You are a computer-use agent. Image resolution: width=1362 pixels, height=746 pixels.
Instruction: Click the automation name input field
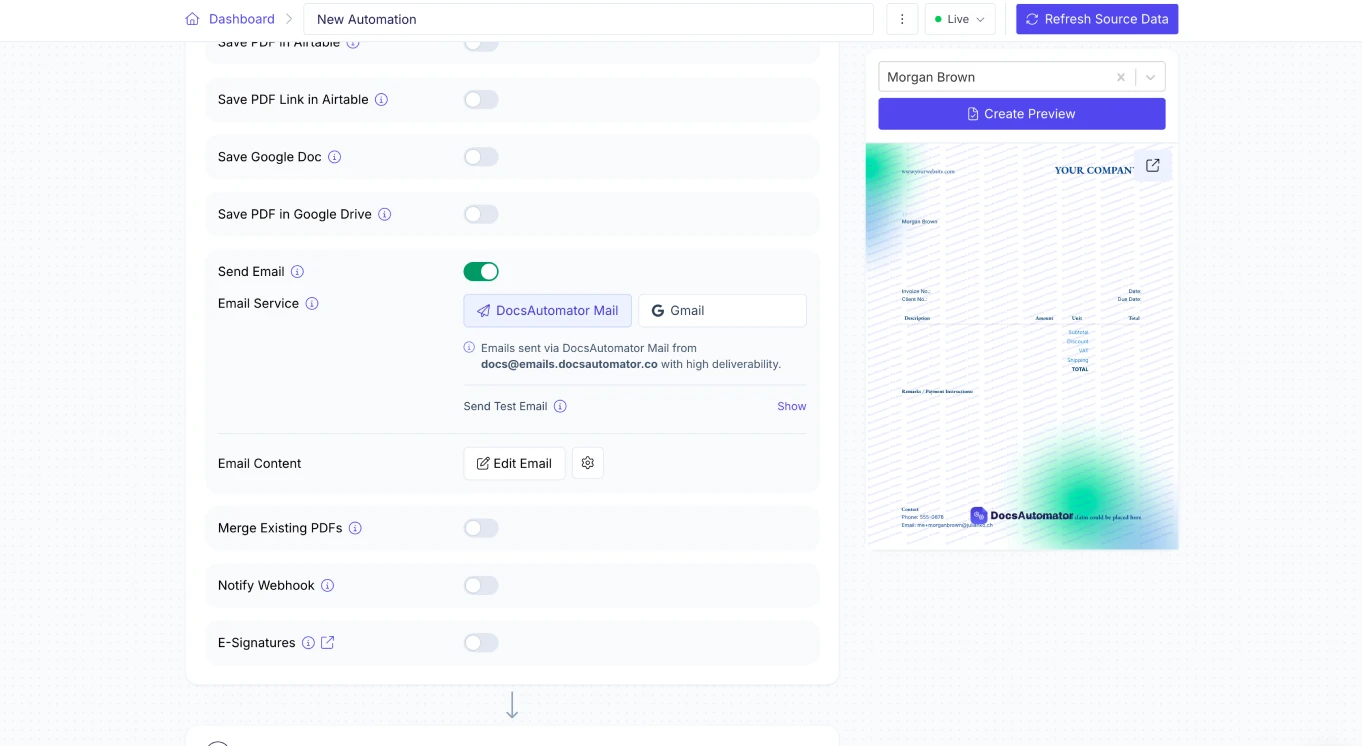pyautogui.click(x=588, y=19)
